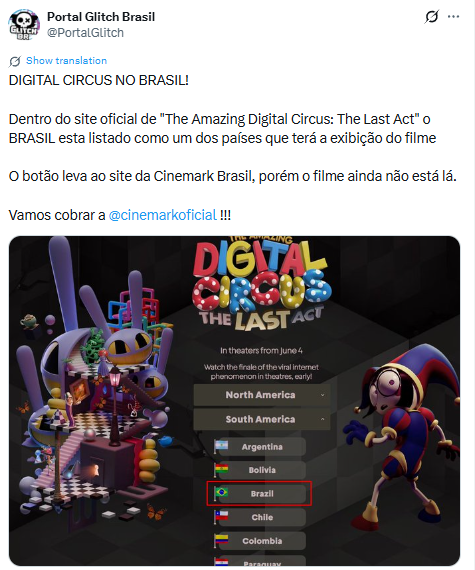Select the Brazil country button

point(262,494)
